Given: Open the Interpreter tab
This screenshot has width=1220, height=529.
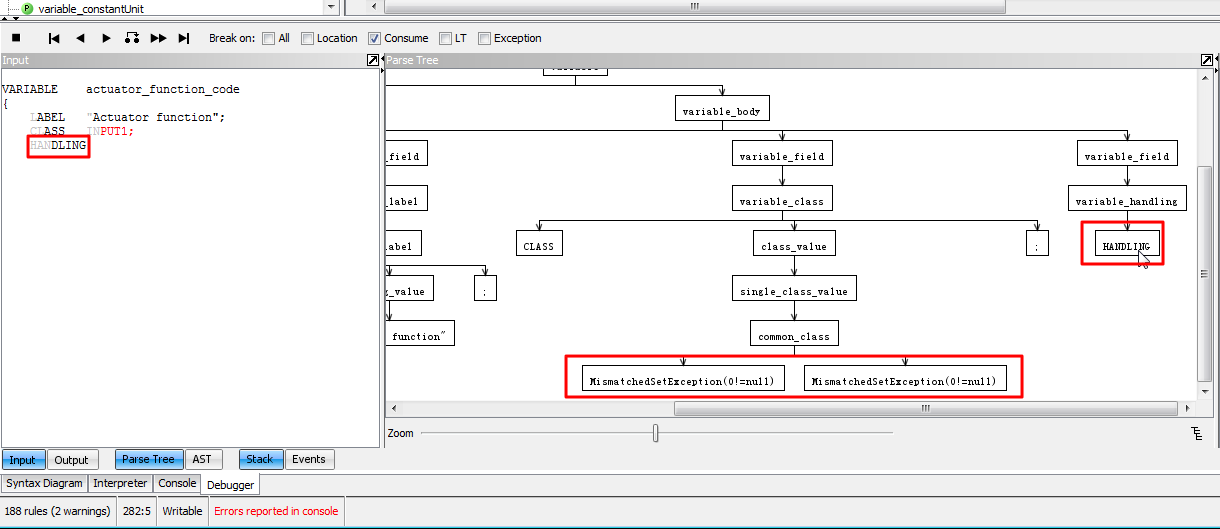Looking at the screenshot, I should (121, 483).
